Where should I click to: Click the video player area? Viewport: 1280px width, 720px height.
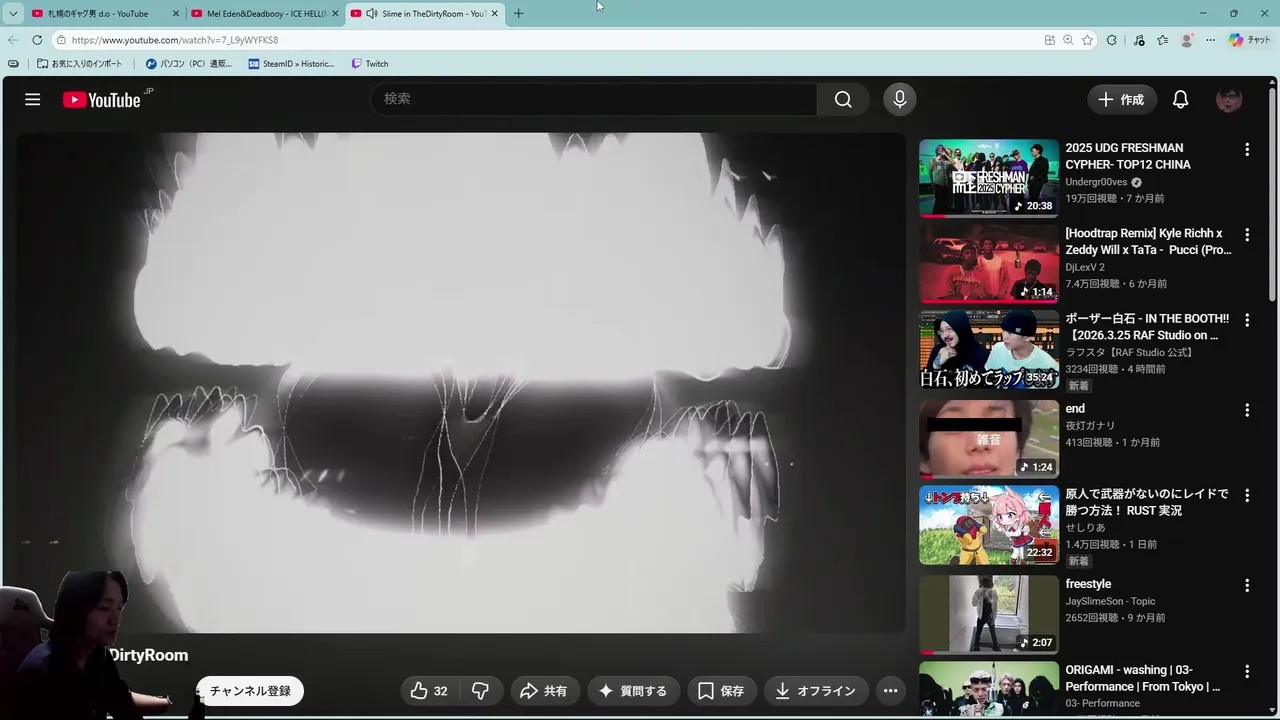tap(460, 383)
